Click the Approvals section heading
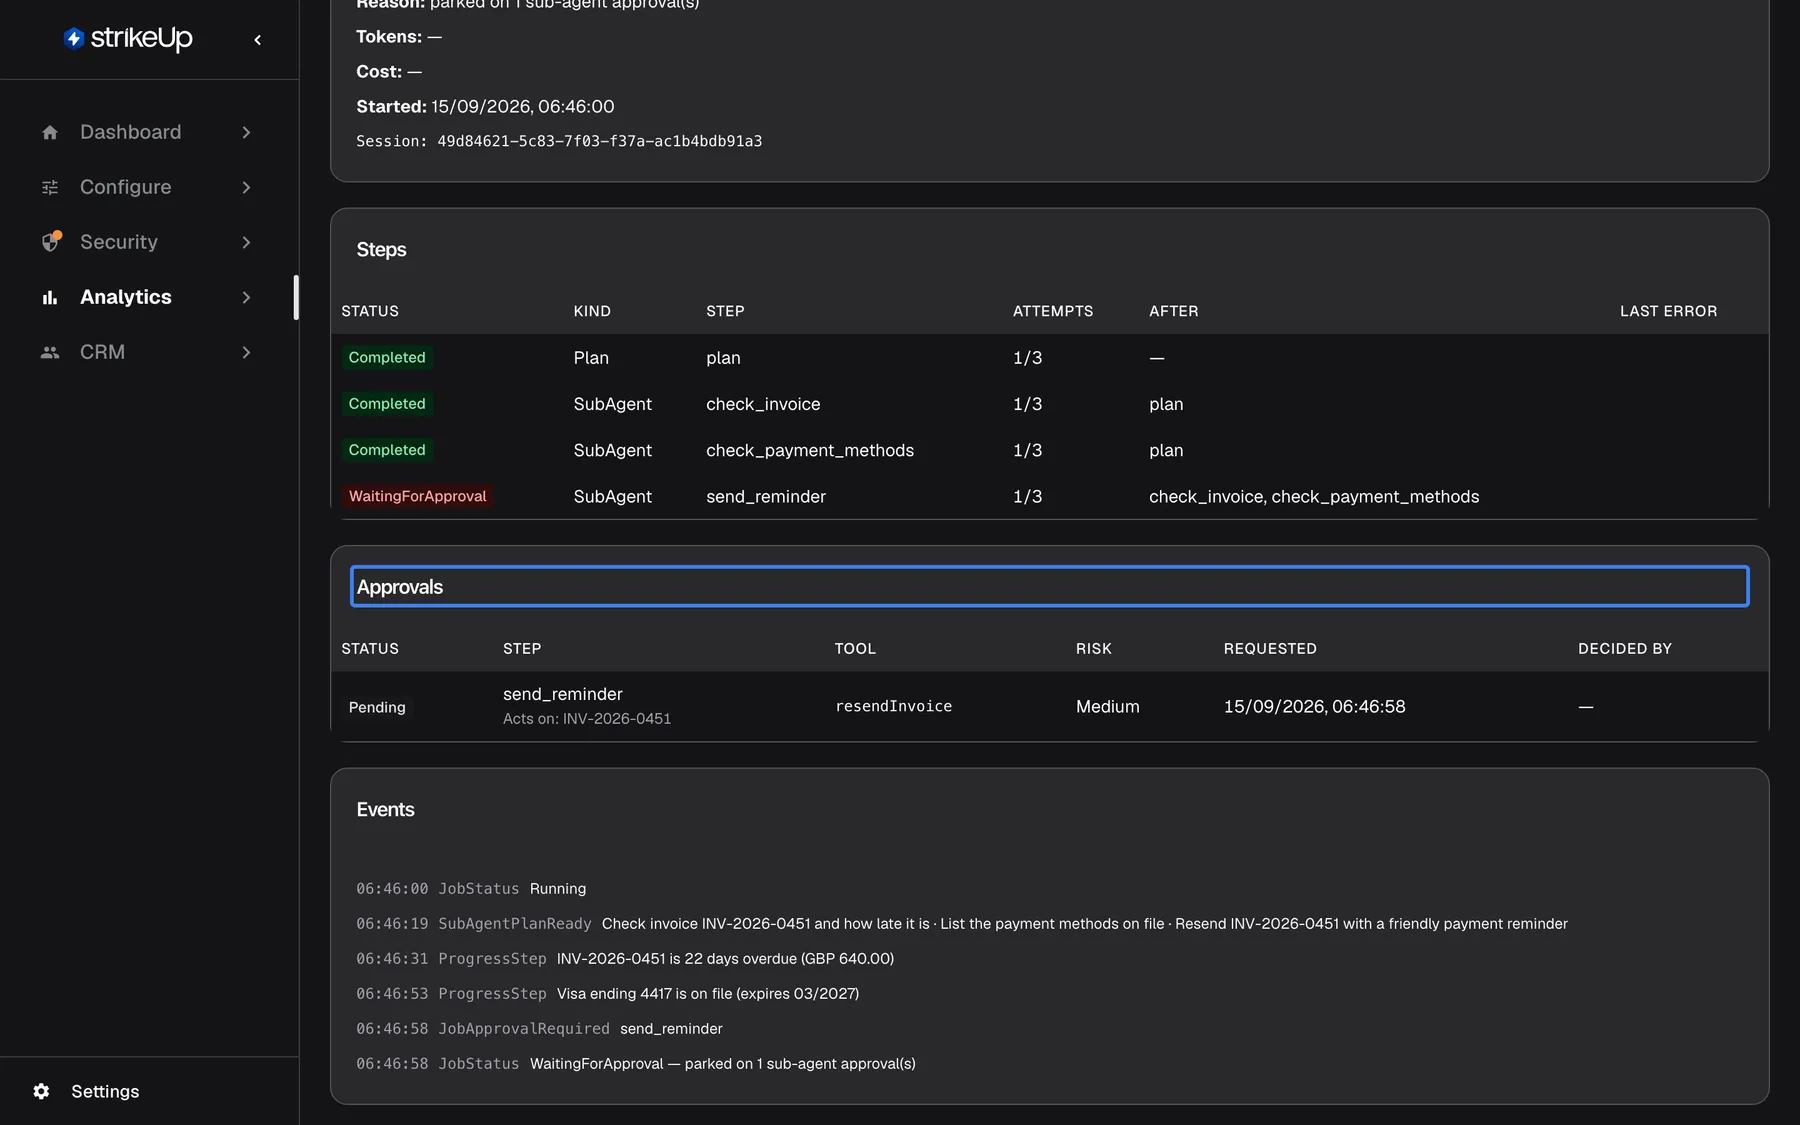This screenshot has height=1125, width=1800. (x=1049, y=587)
